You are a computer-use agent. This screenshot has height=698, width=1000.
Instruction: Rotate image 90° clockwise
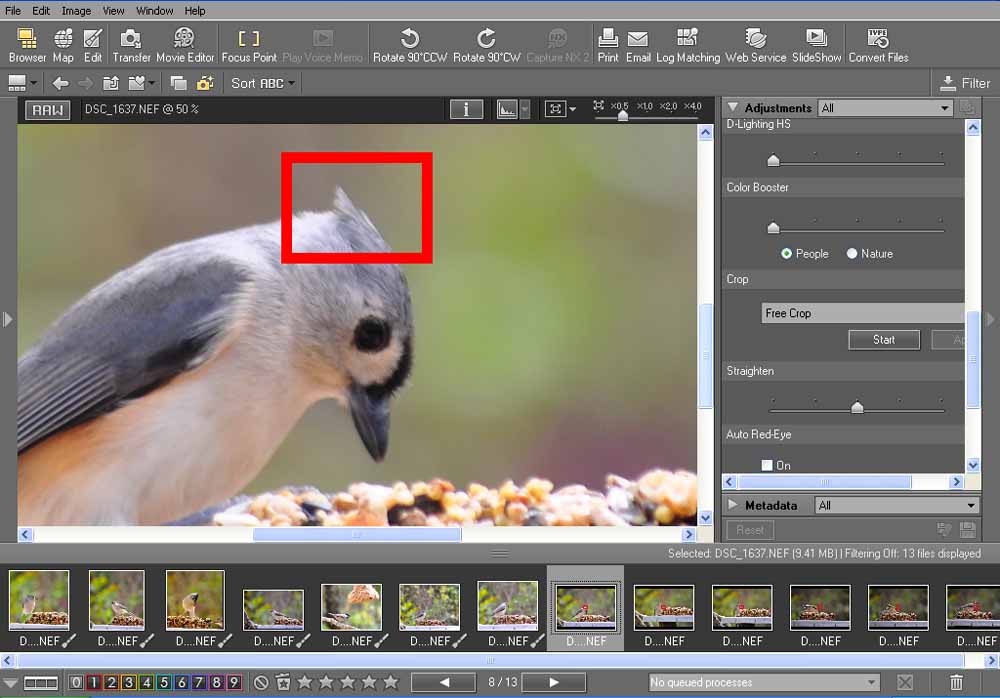point(486,39)
